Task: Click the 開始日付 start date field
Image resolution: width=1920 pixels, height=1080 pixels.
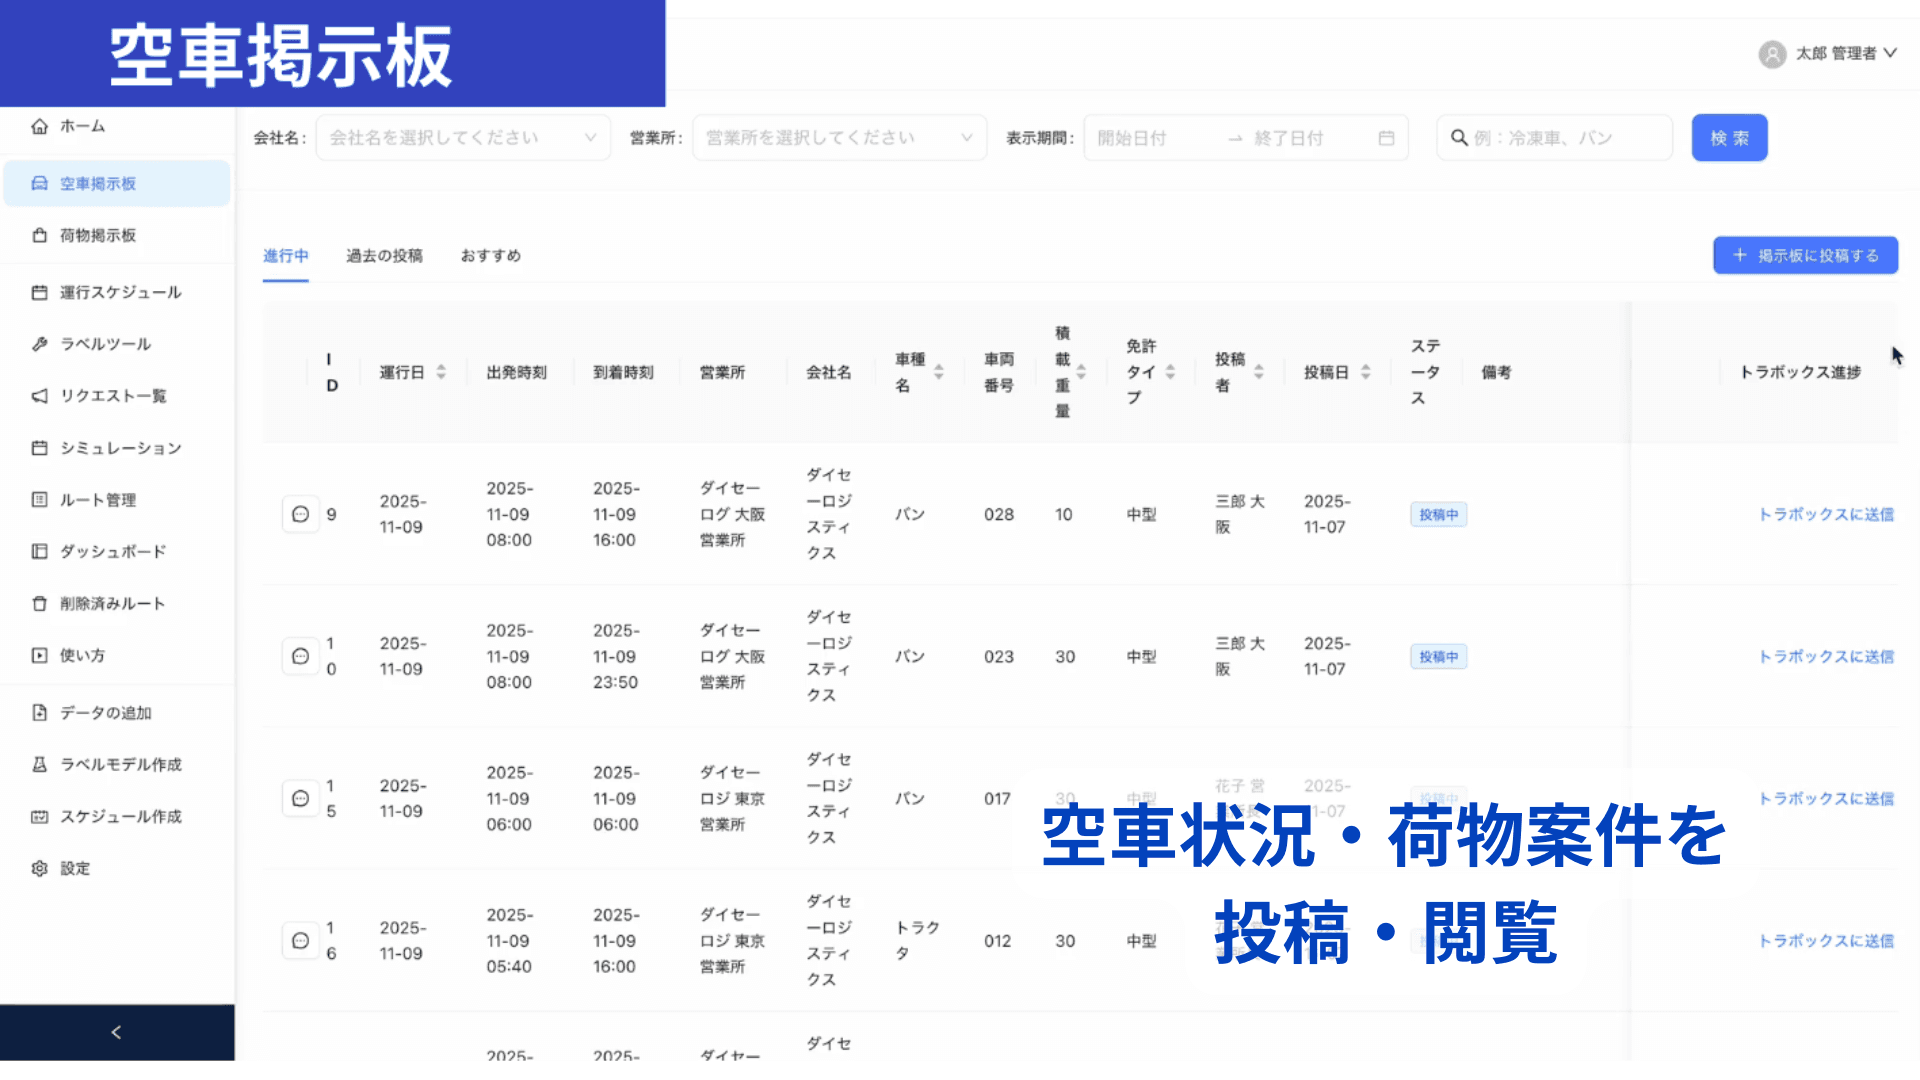Action: pyautogui.click(x=1132, y=138)
